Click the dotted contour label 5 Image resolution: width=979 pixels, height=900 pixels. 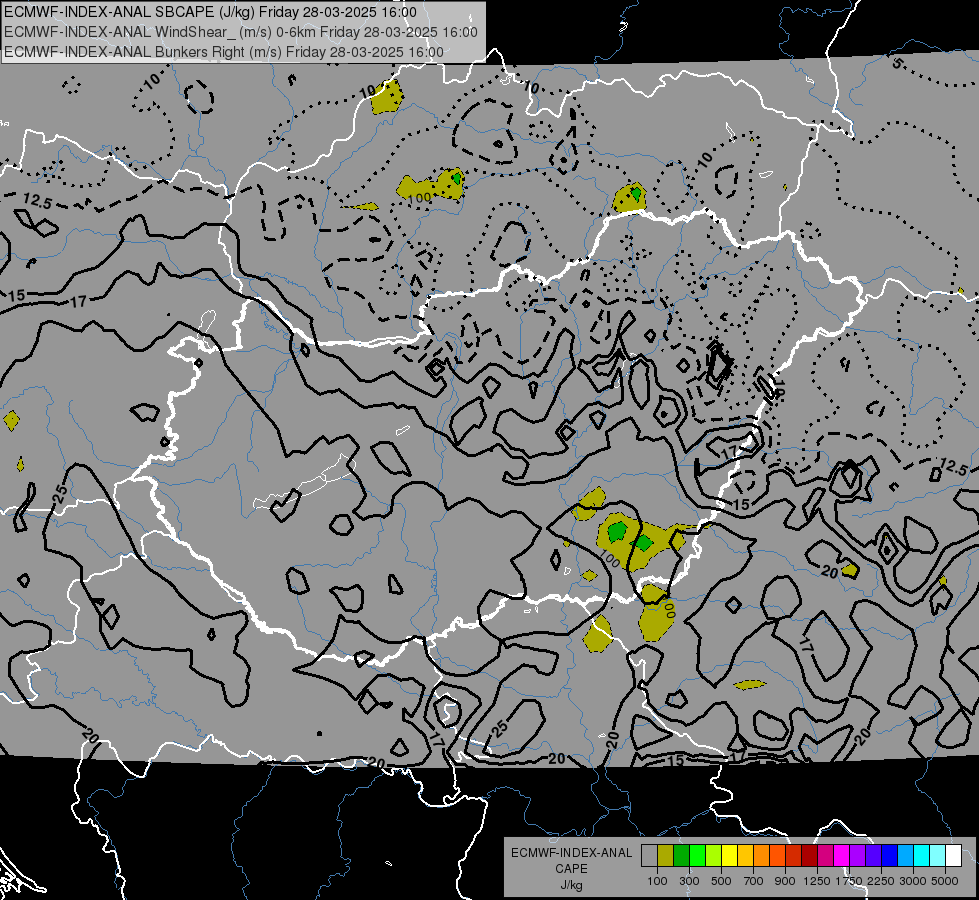click(897, 63)
